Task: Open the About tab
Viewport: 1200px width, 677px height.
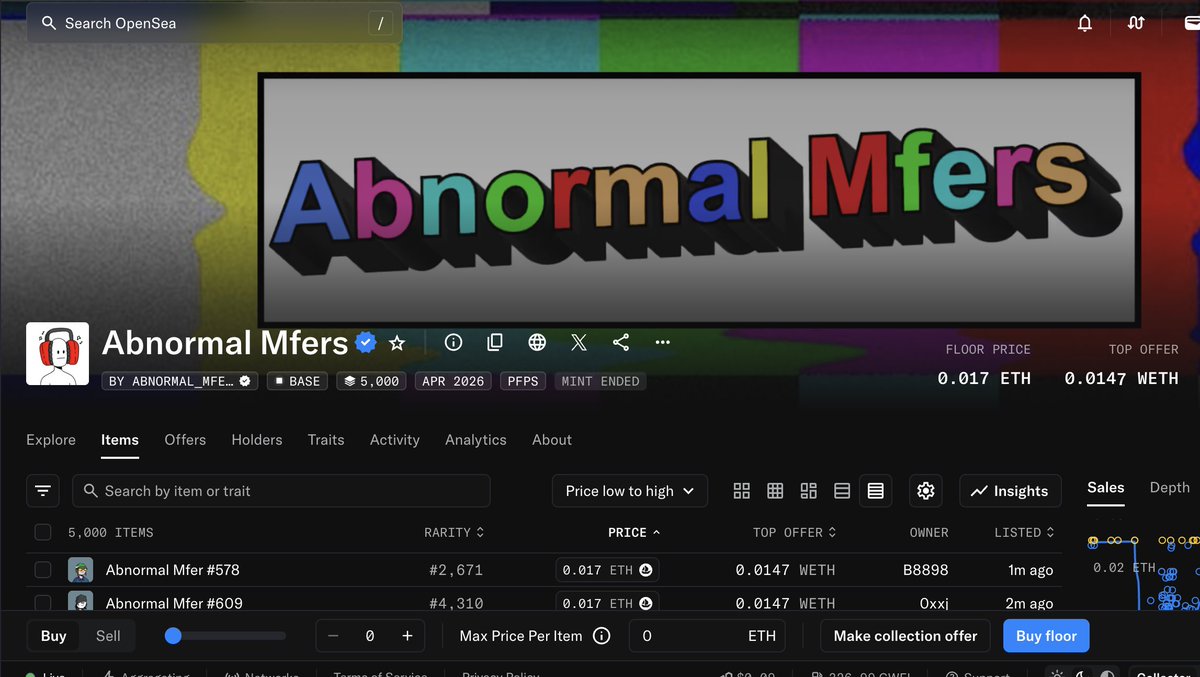Action: pos(552,440)
